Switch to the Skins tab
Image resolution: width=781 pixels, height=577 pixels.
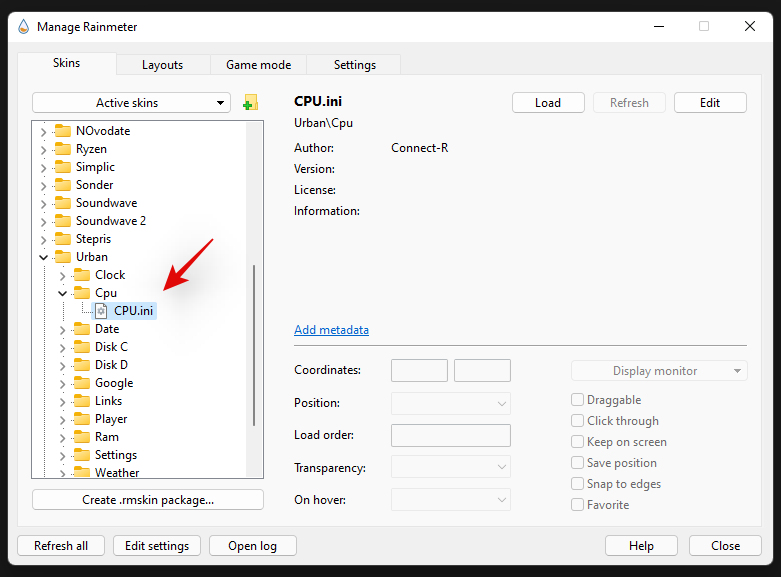[67, 63]
